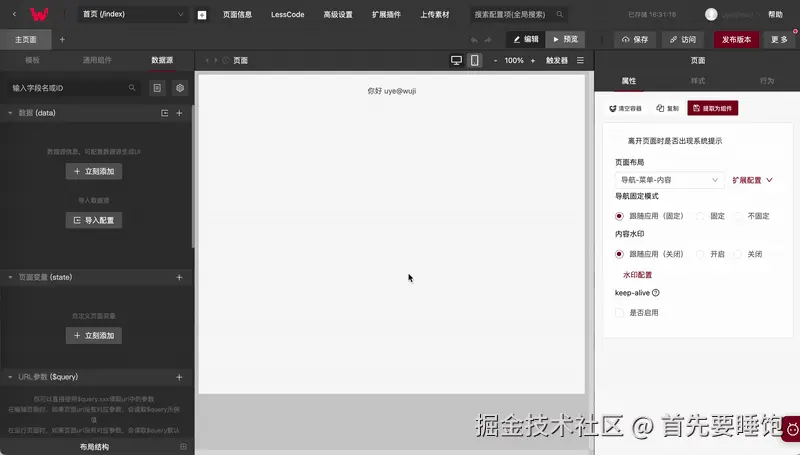800x455 pixels.
Task: Click the document icon beside field search
Action: [157, 88]
